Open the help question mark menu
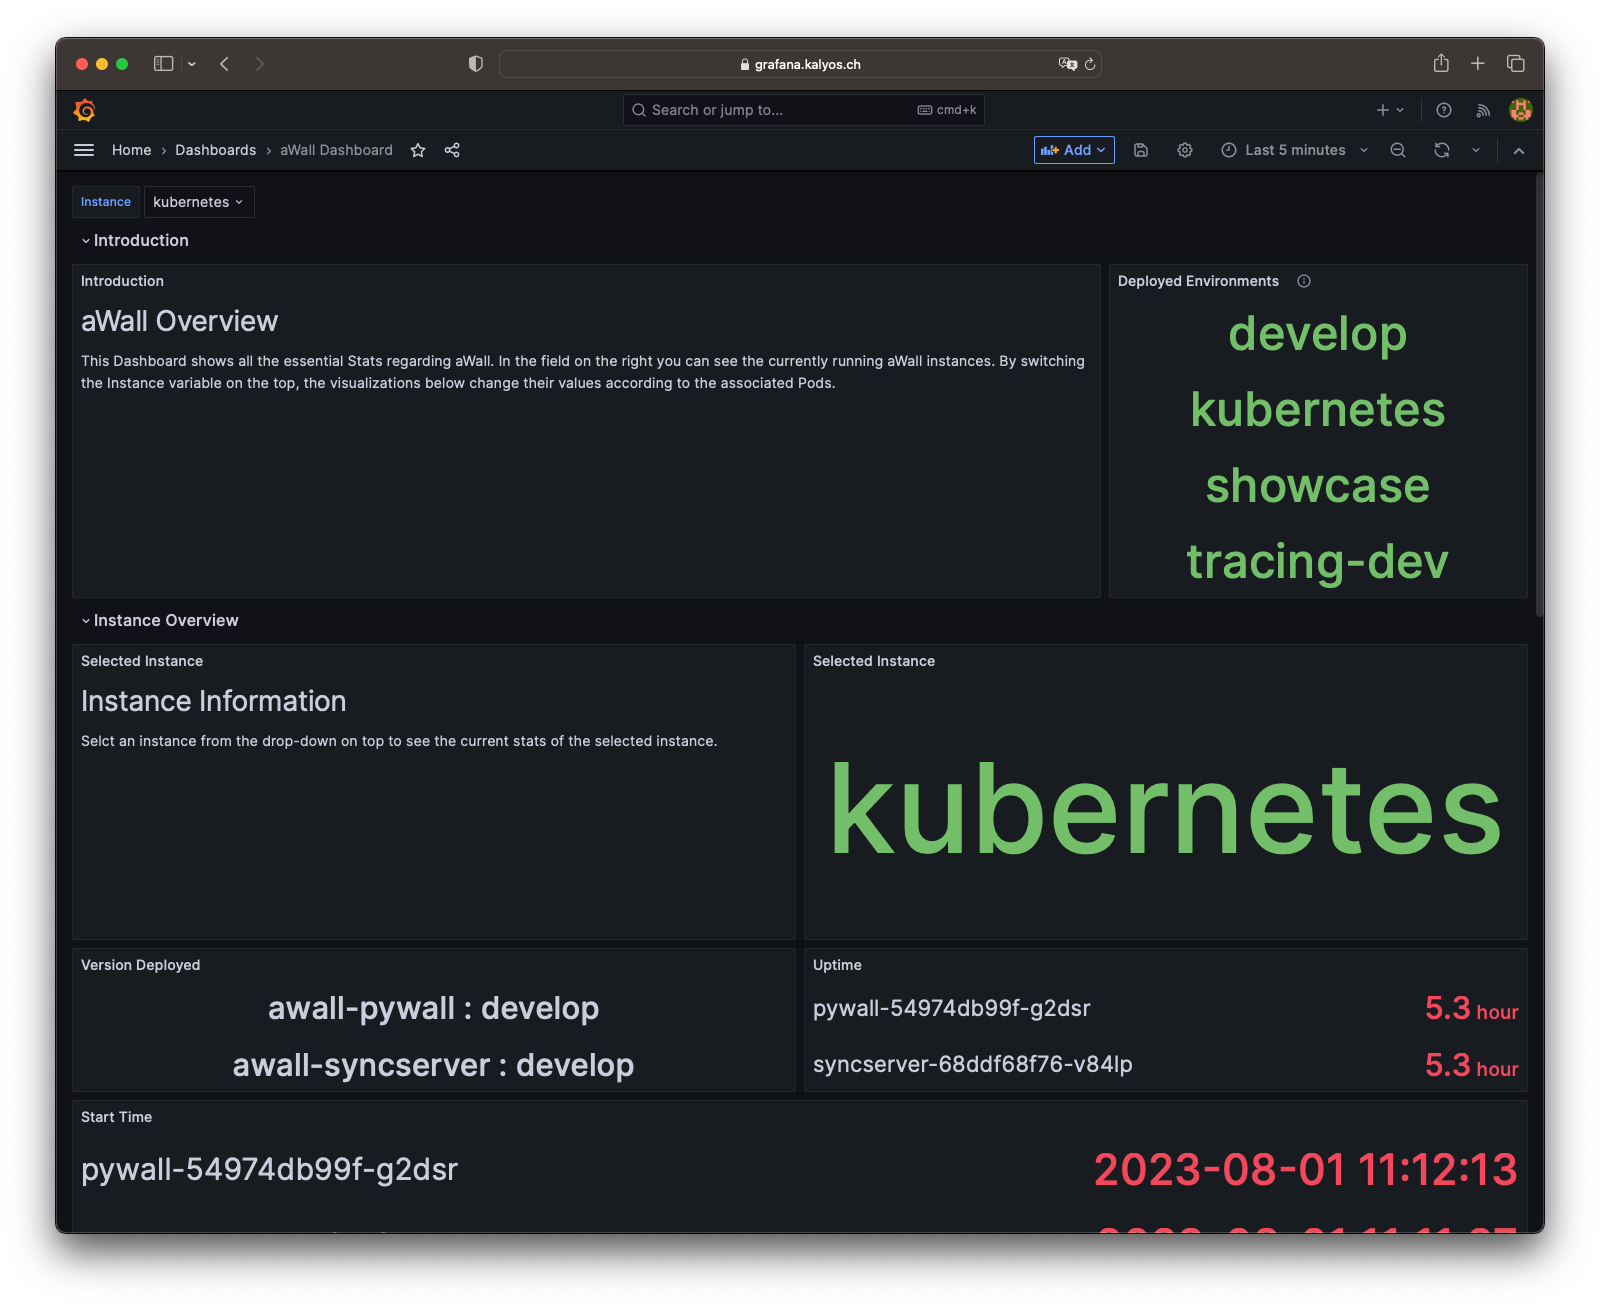This screenshot has height=1307, width=1600. pyautogui.click(x=1444, y=110)
